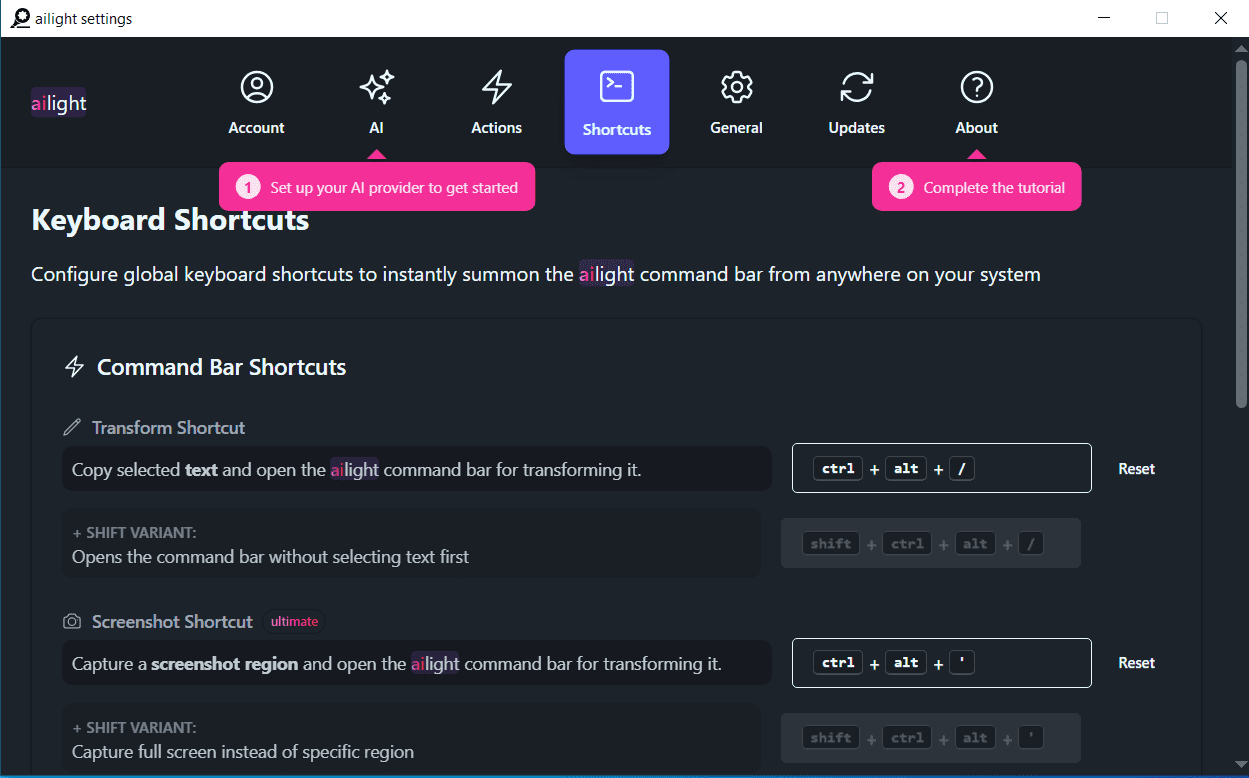
Task: Click the 'Screenshot Shortcut' label
Action: (x=172, y=622)
